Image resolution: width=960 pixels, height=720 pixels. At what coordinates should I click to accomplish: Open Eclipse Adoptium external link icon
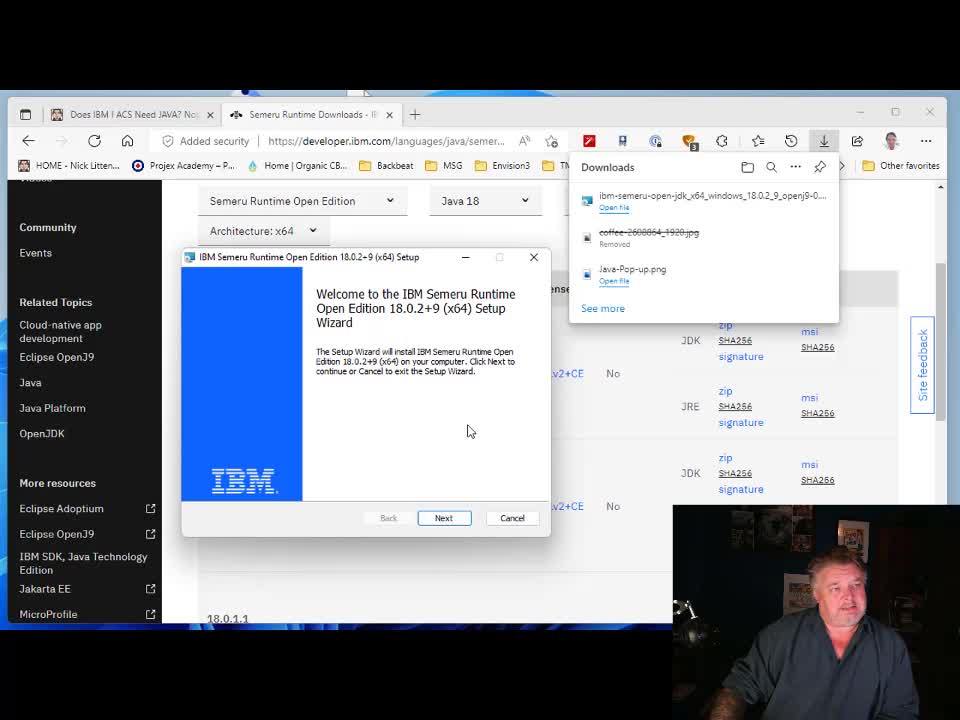coord(151,508)
